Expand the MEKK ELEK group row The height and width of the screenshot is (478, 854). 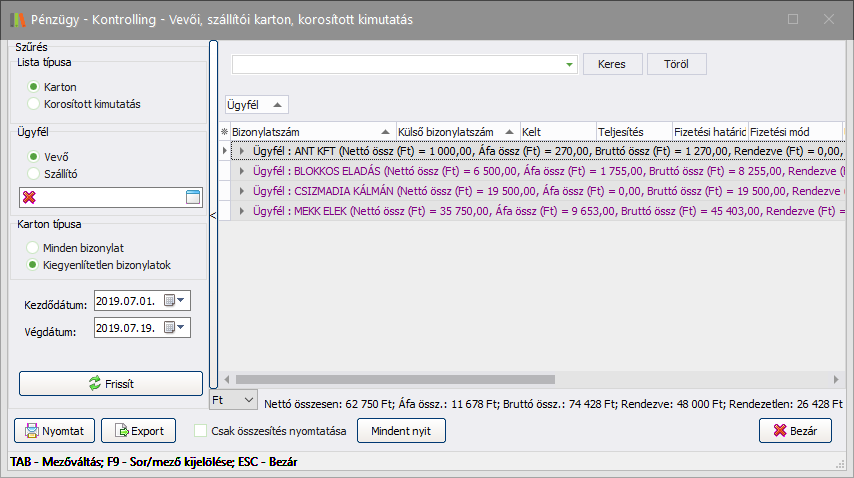tap(241, 211)
